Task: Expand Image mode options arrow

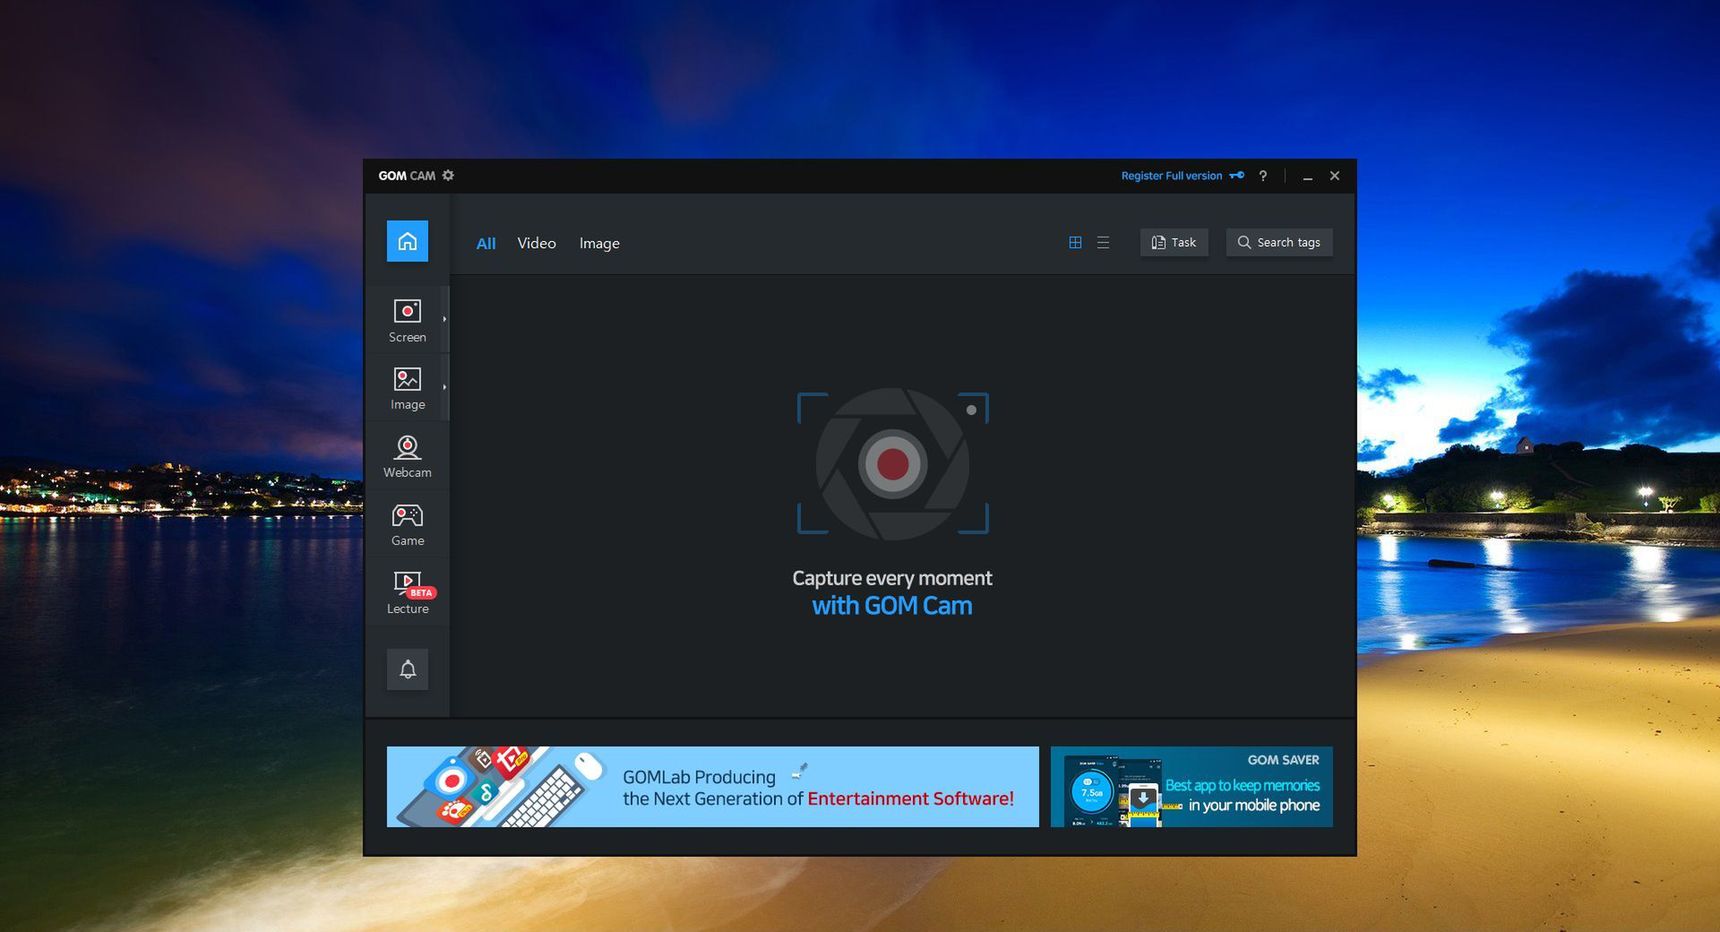Action: (x=444, y=387)
